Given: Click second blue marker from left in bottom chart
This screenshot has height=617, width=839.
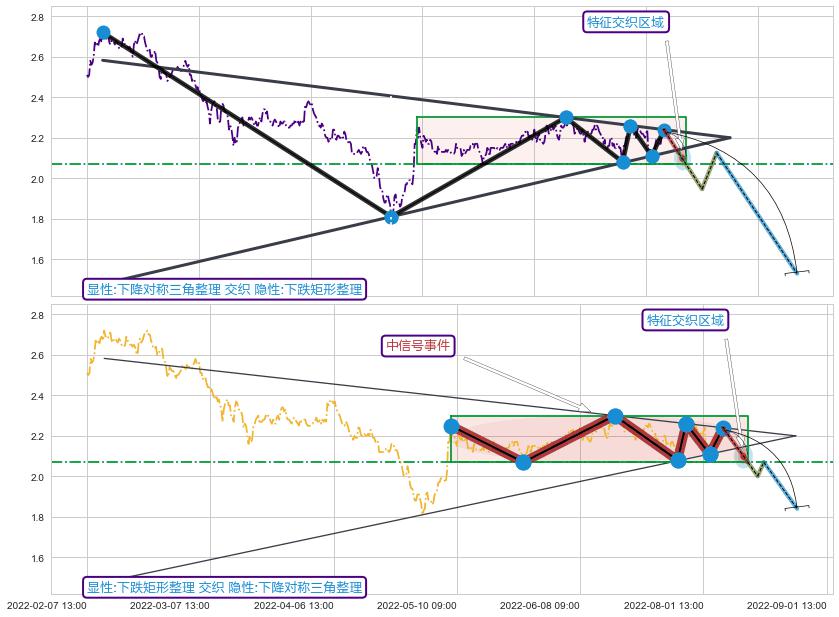Looking at the screenshot, I should coord(523,462).
